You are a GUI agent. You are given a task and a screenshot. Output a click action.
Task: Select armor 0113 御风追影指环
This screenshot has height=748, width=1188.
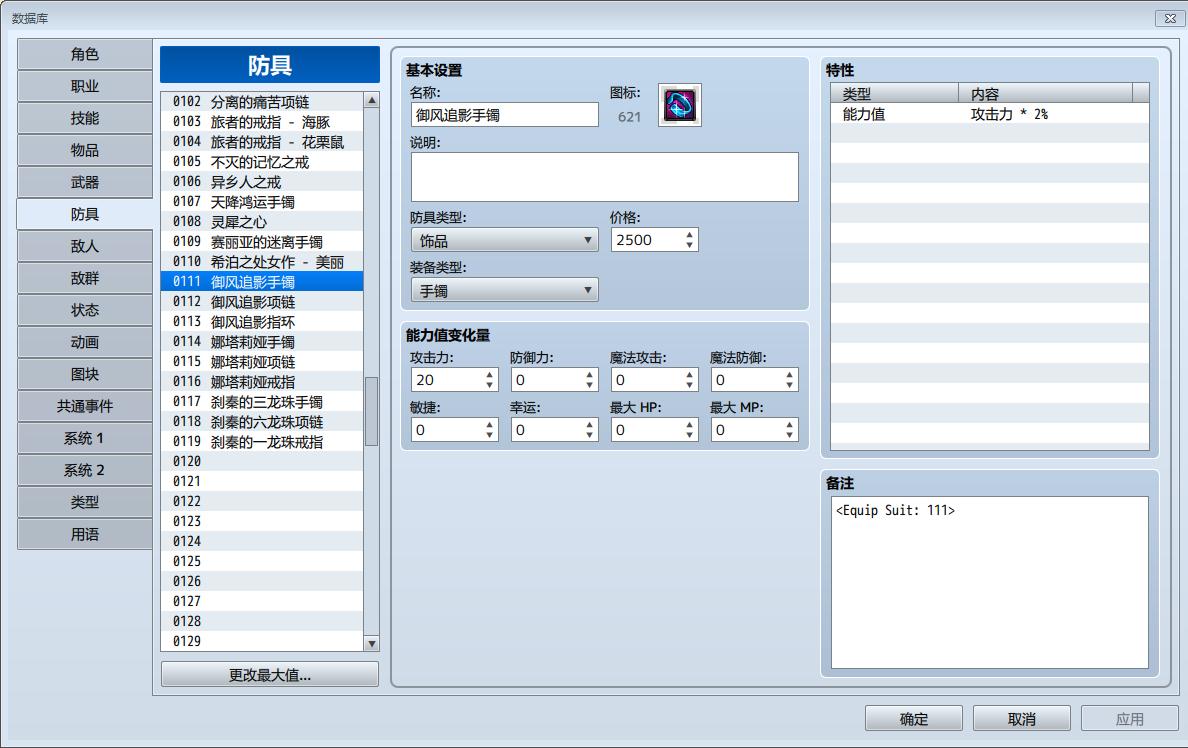(x=262, y=321)
